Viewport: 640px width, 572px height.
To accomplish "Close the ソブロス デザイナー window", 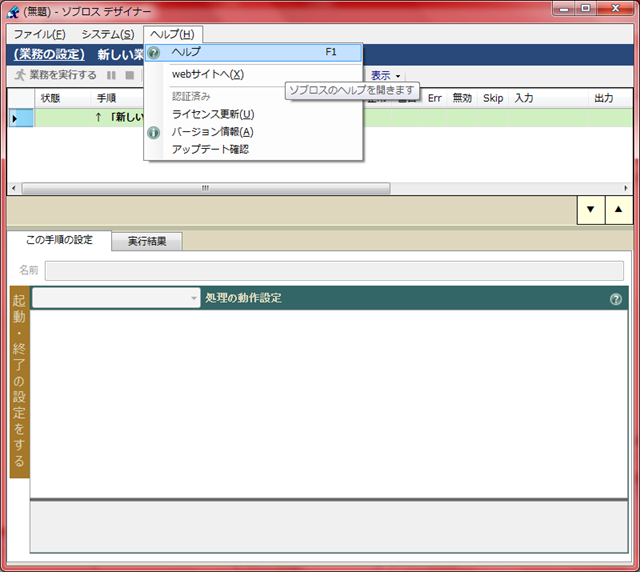I will tap(616, 9).
